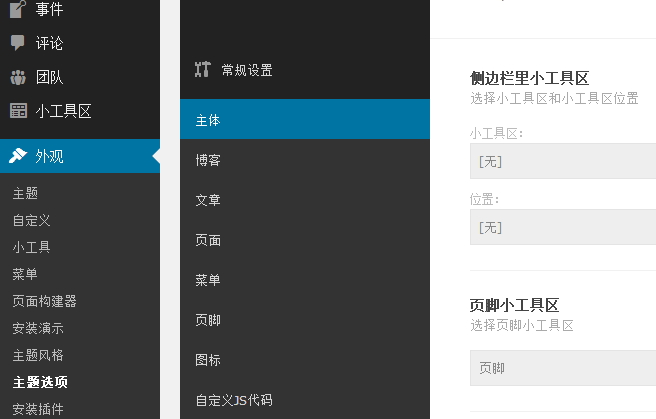
Task: Select the 主体 options tab
Action: tap(305, 119)
